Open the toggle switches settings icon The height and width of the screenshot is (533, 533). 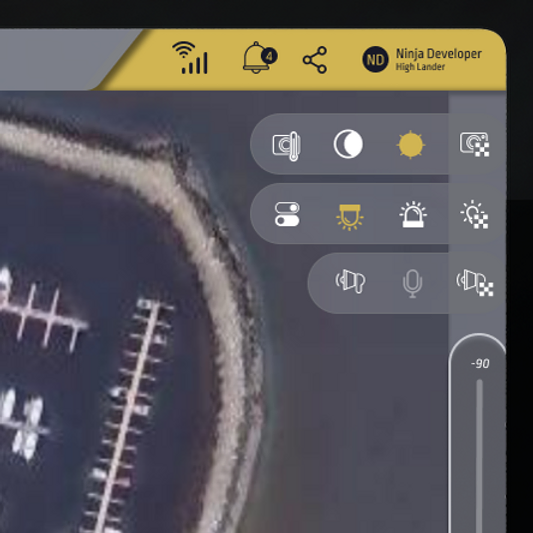coord(287,214)
